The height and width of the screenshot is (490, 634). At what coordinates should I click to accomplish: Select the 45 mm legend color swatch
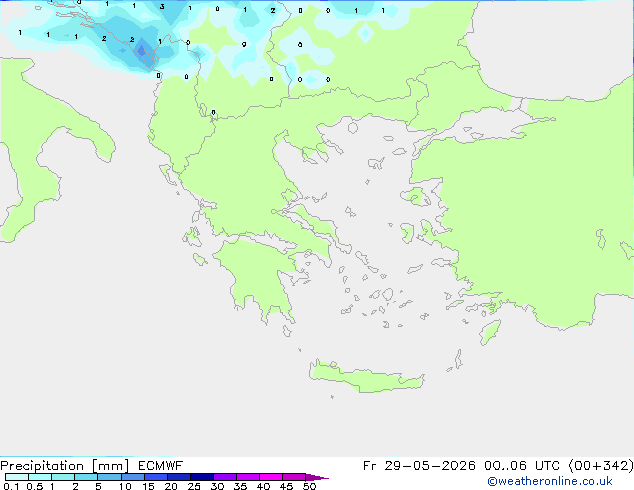(294, 477)
